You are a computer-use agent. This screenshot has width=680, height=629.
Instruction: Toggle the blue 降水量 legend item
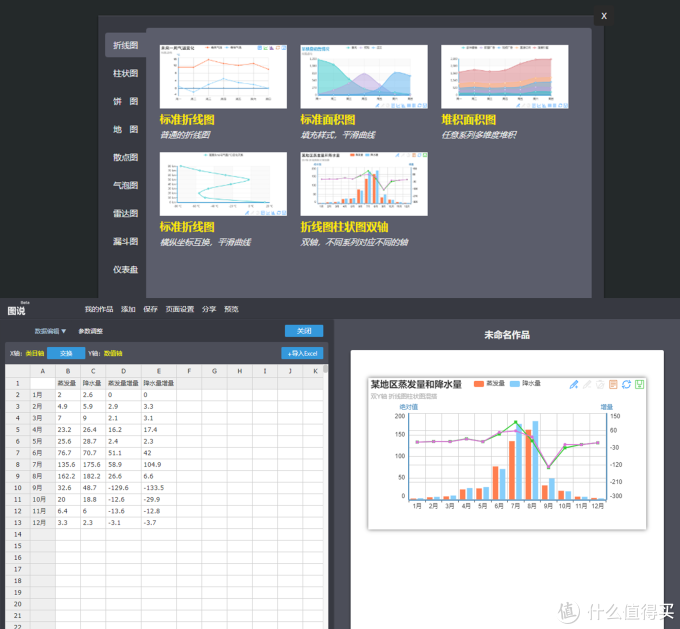pos(525,383)
